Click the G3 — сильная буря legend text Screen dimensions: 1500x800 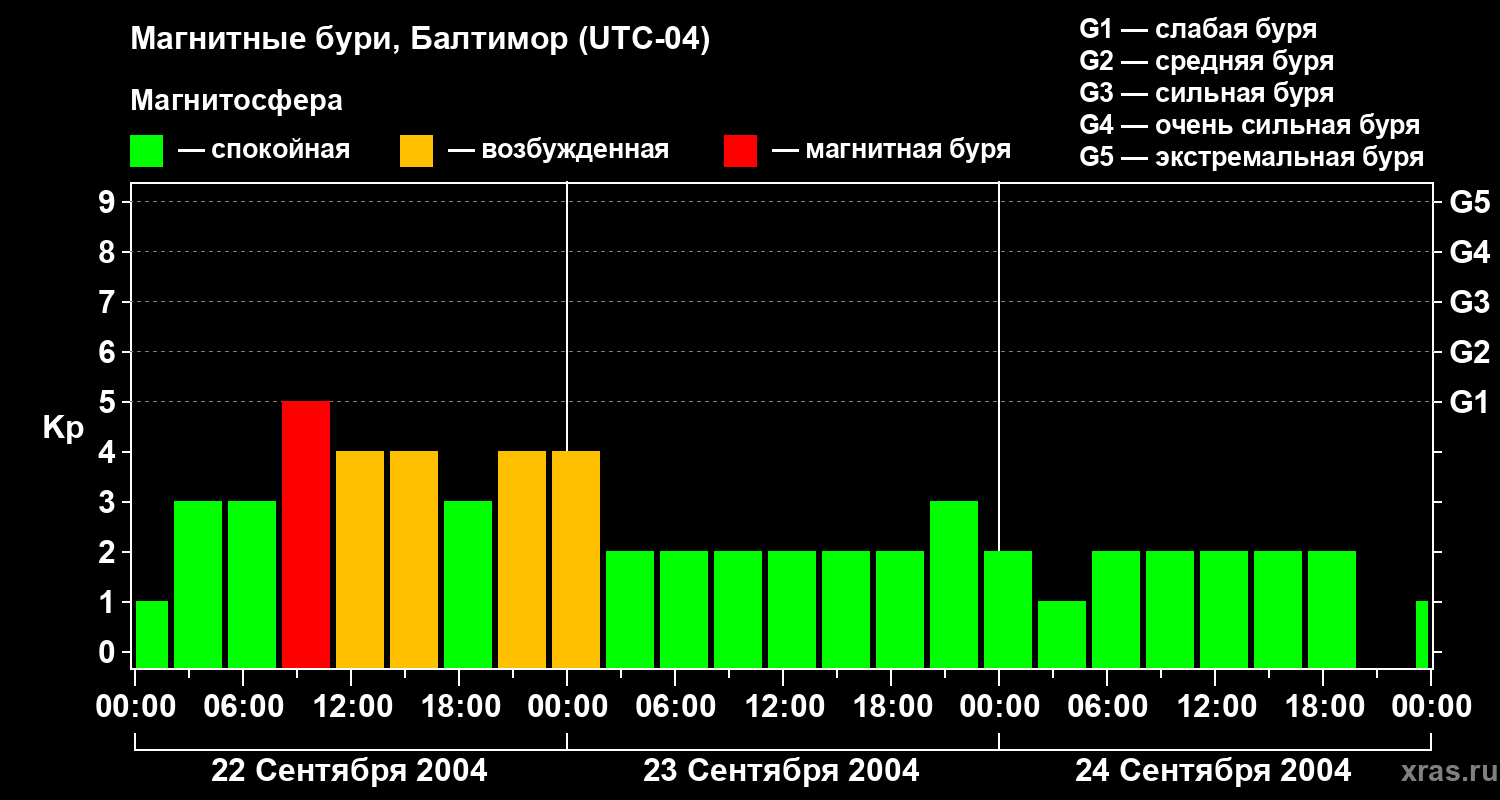(1206, 93)
